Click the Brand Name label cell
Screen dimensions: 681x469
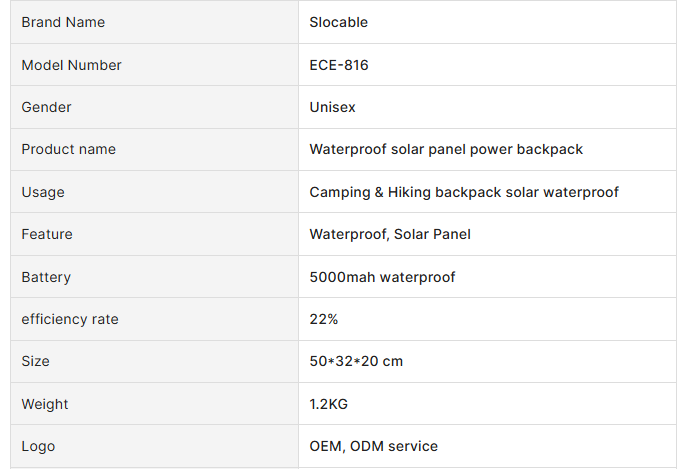63,22
